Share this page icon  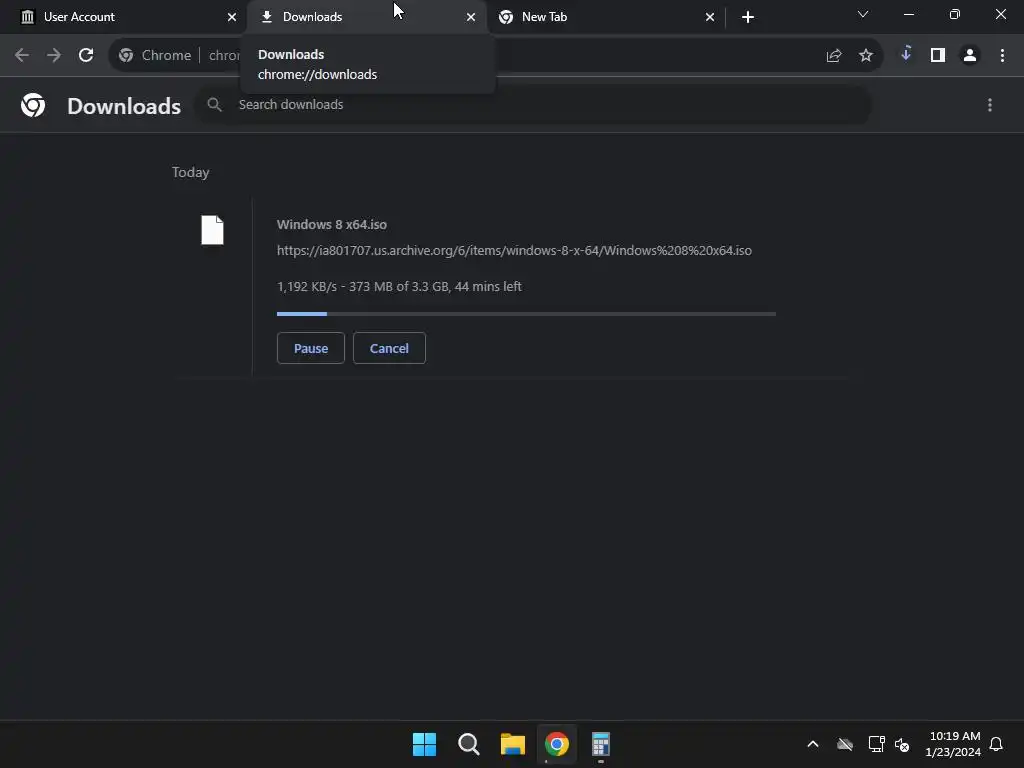pos(834,56)
